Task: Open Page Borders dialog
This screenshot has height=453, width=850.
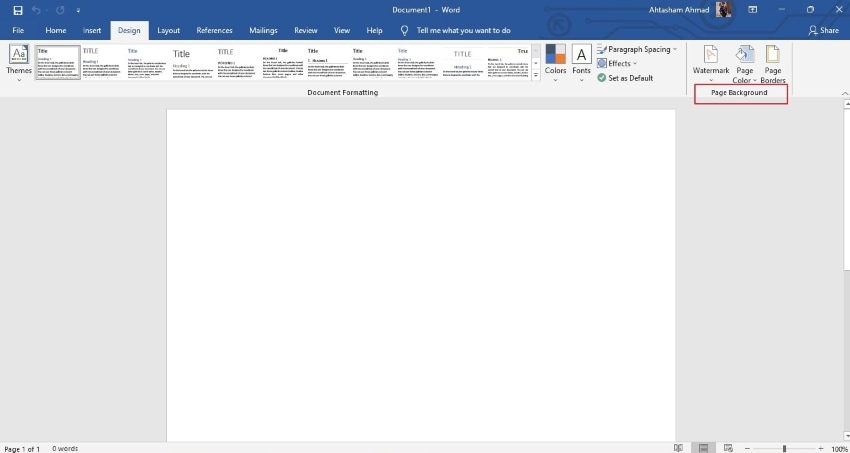Action: point(772,63)
